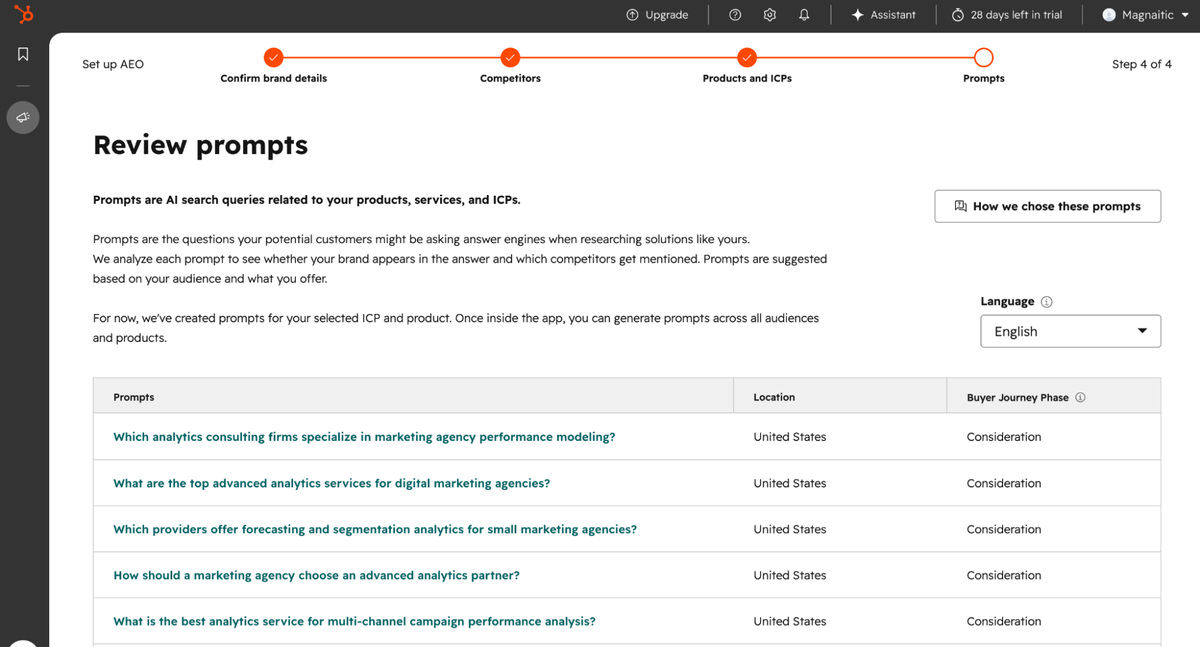
Task: Click Consideration in the forecasting and segmentation row
Action: (x=1004, y=529)
